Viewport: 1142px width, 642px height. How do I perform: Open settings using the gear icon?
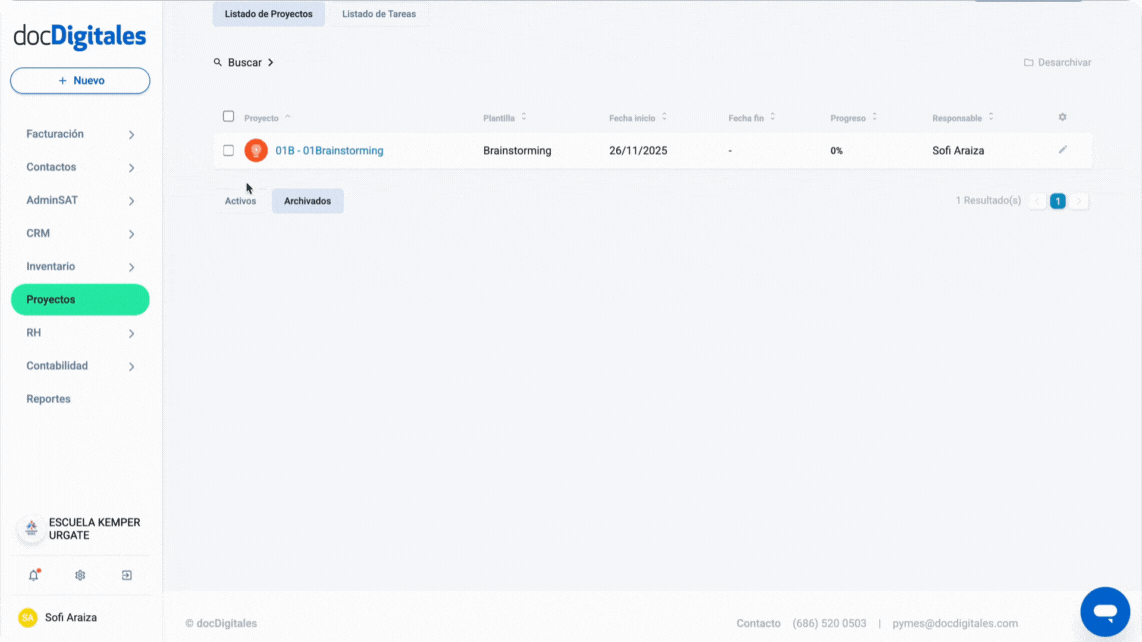[x=79, y=575]
